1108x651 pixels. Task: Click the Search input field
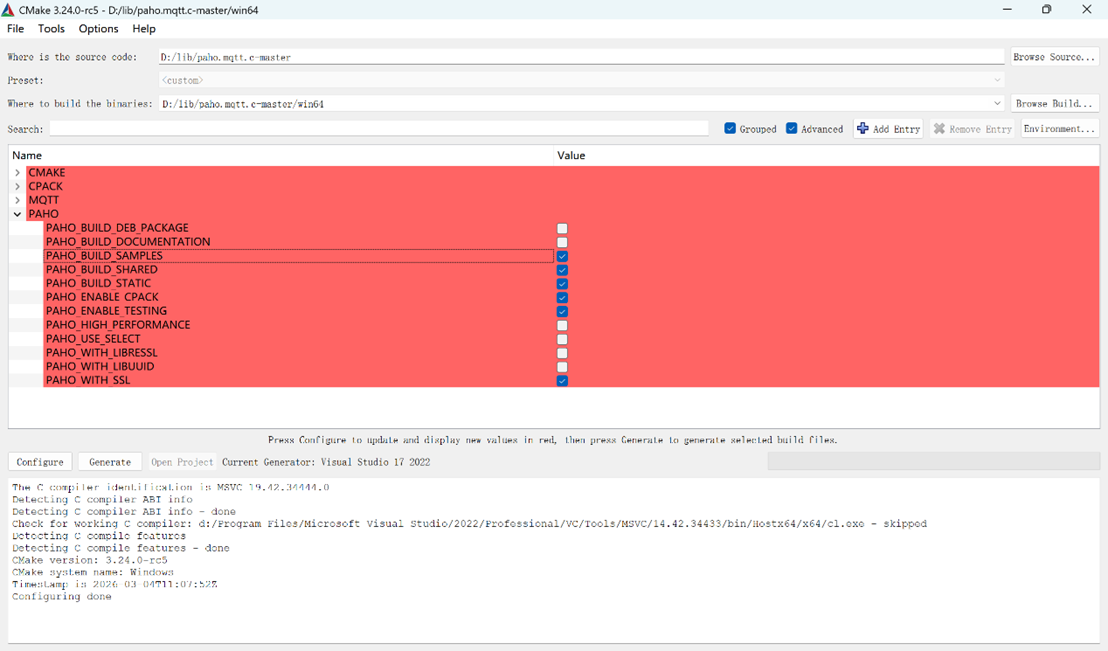tap(379, 129)
